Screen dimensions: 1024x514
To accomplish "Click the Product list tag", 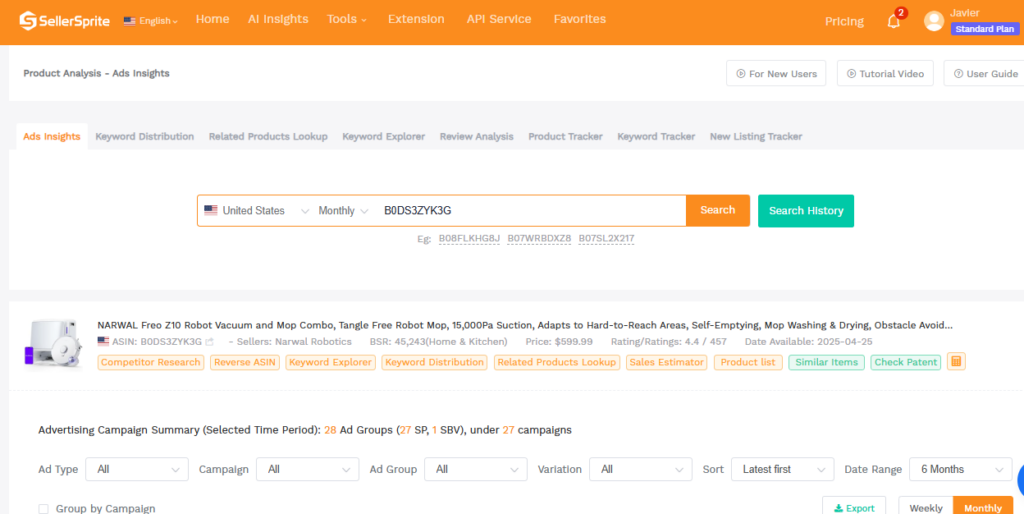I will [x=748, y=362].
